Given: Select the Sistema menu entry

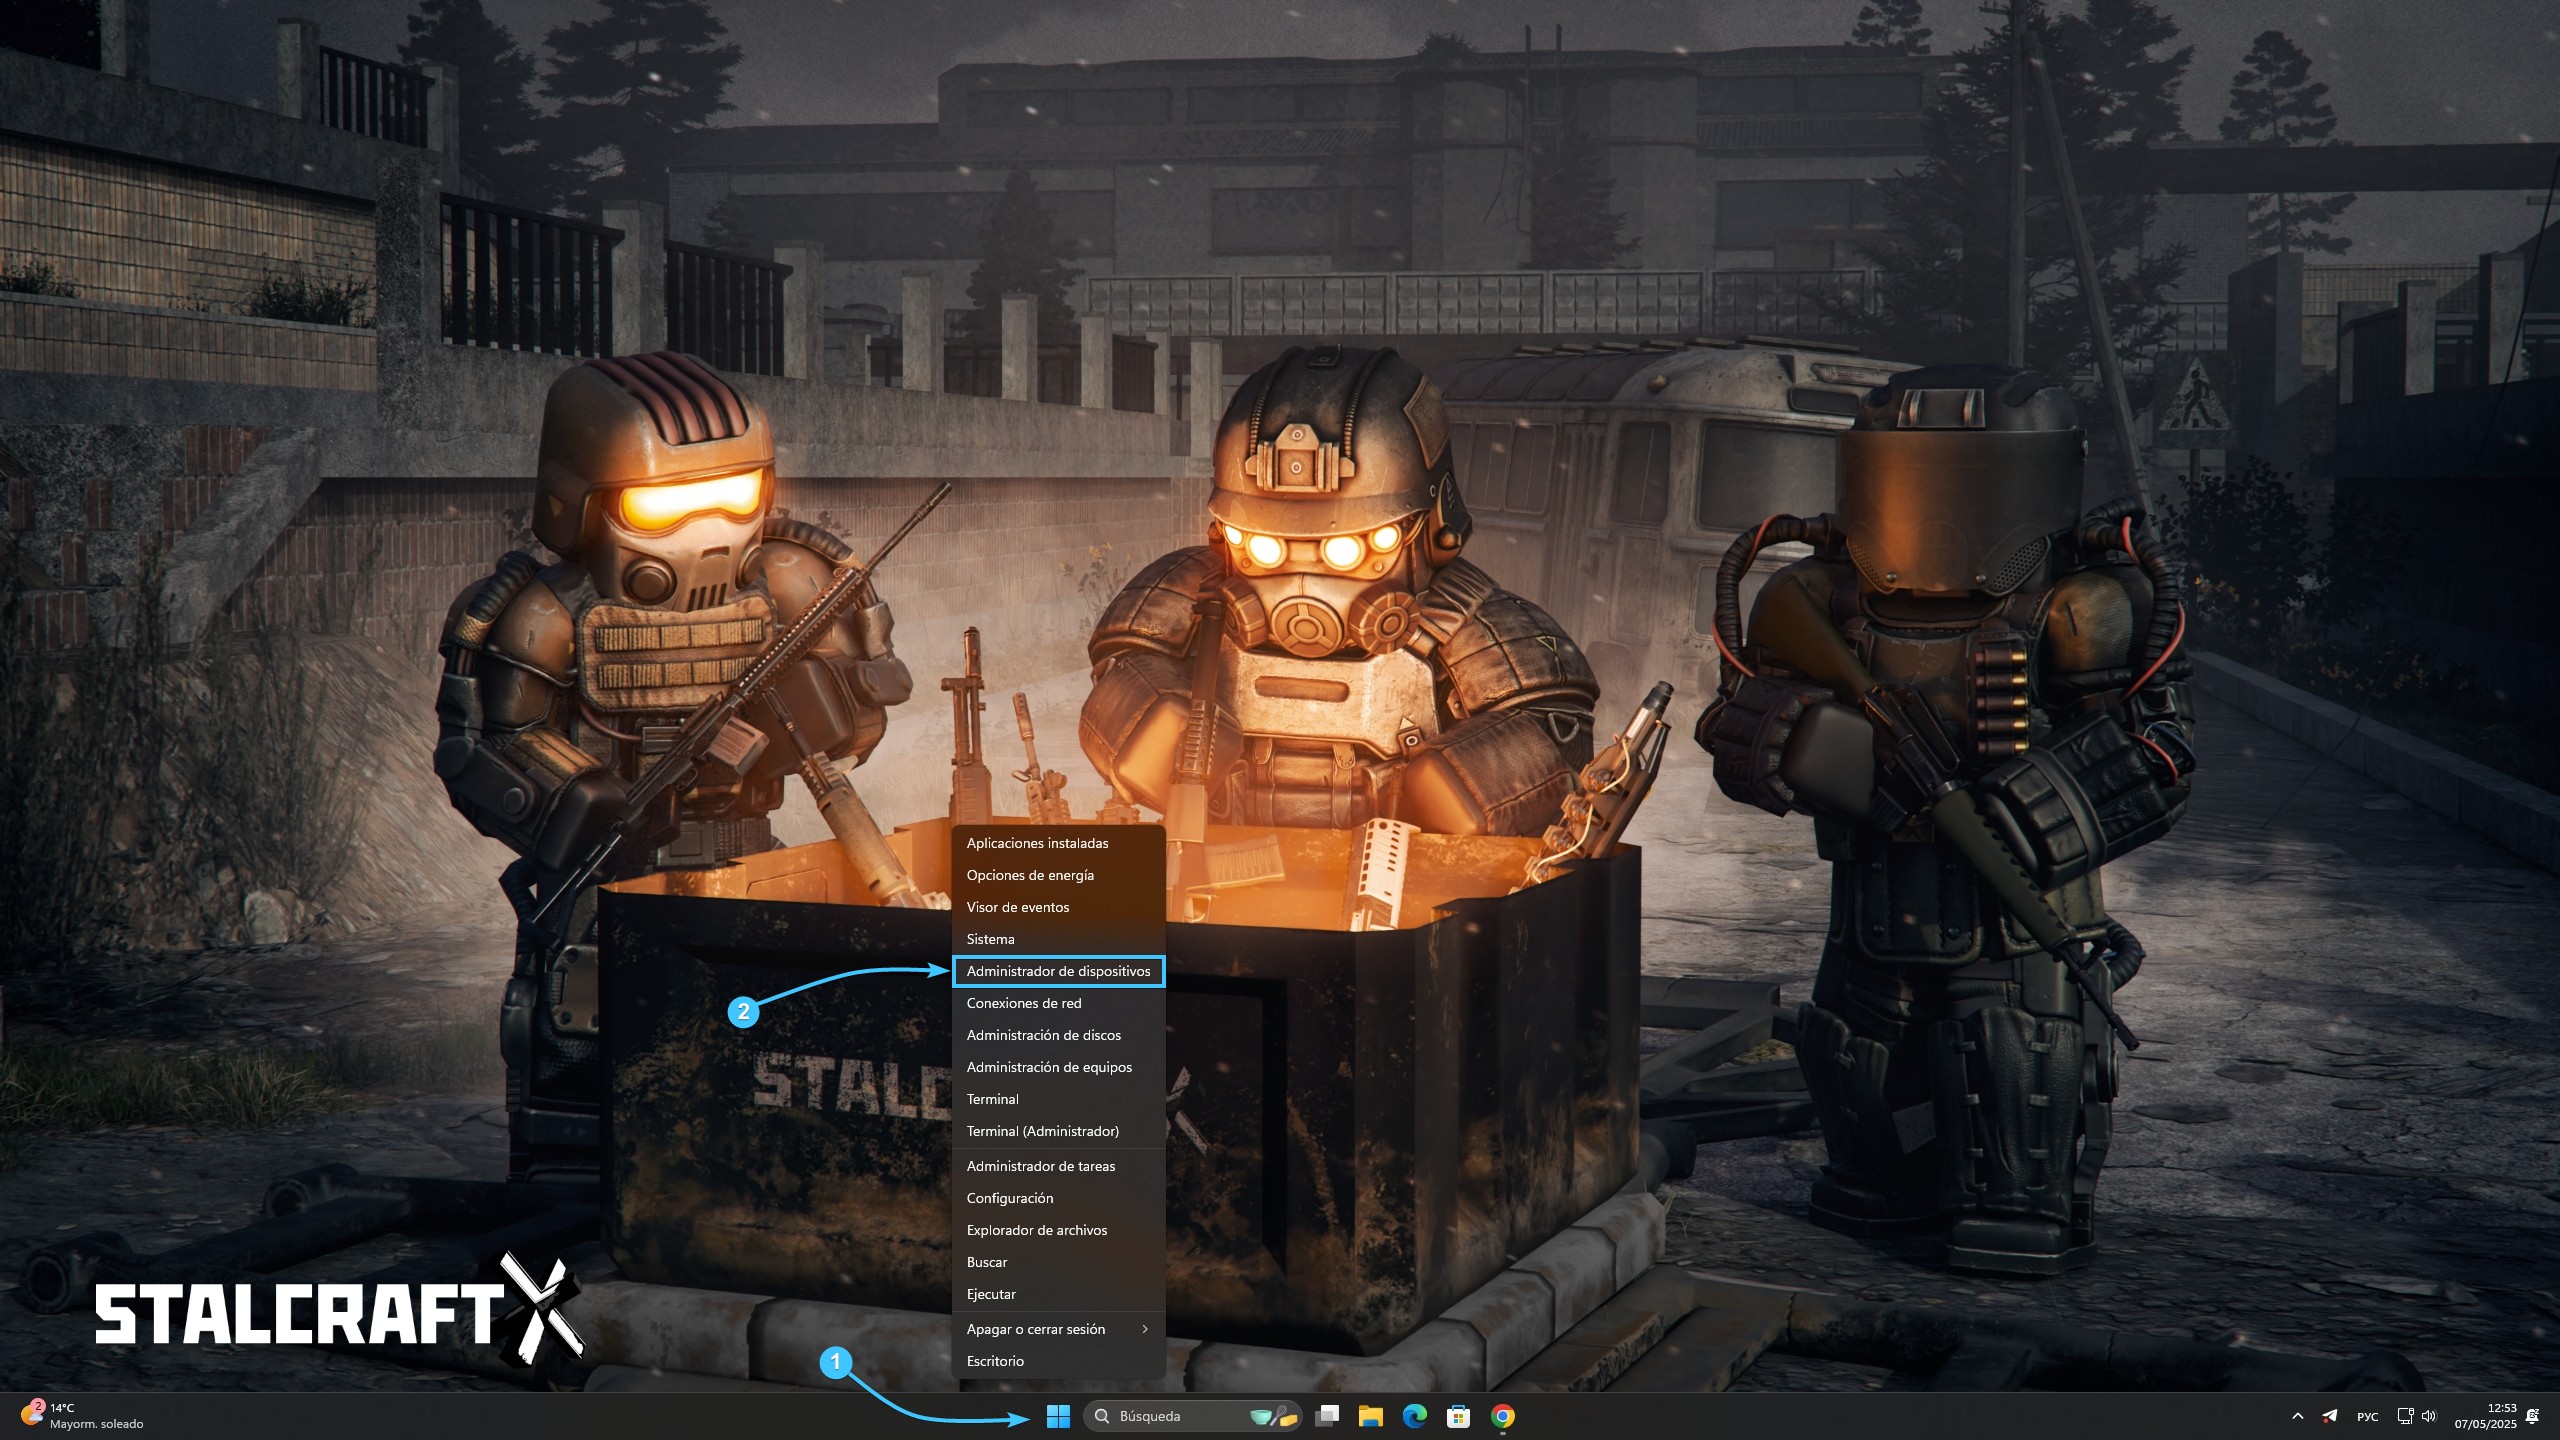Looking at the screenshot, I should [x=1059, y=939].
